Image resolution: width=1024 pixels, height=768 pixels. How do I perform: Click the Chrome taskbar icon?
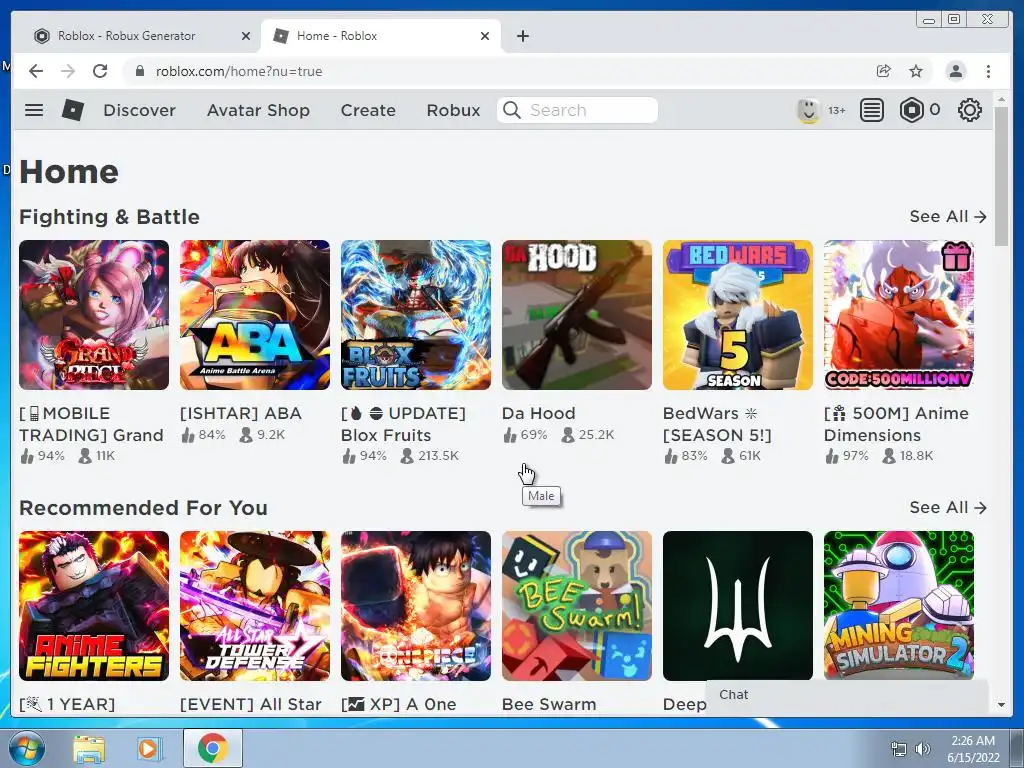point(212,748)
